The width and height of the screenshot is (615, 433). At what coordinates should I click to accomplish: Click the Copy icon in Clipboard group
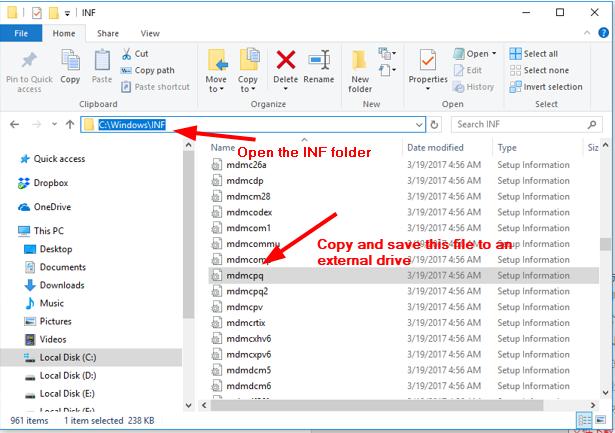coord(70,60)
